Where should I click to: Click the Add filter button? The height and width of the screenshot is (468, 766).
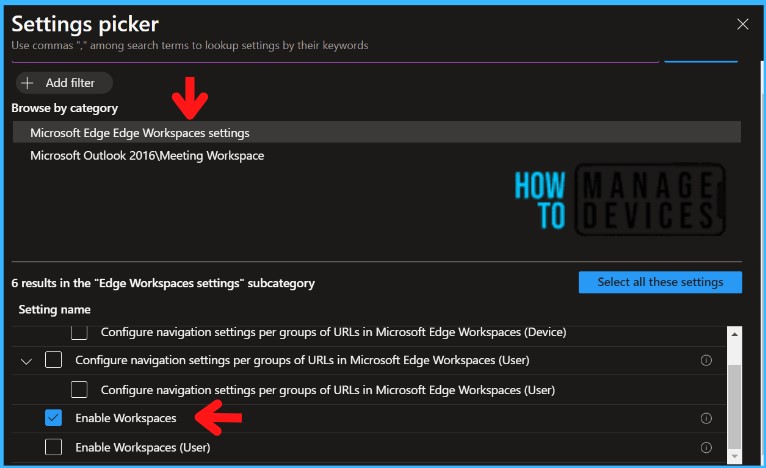coord(64,83)
